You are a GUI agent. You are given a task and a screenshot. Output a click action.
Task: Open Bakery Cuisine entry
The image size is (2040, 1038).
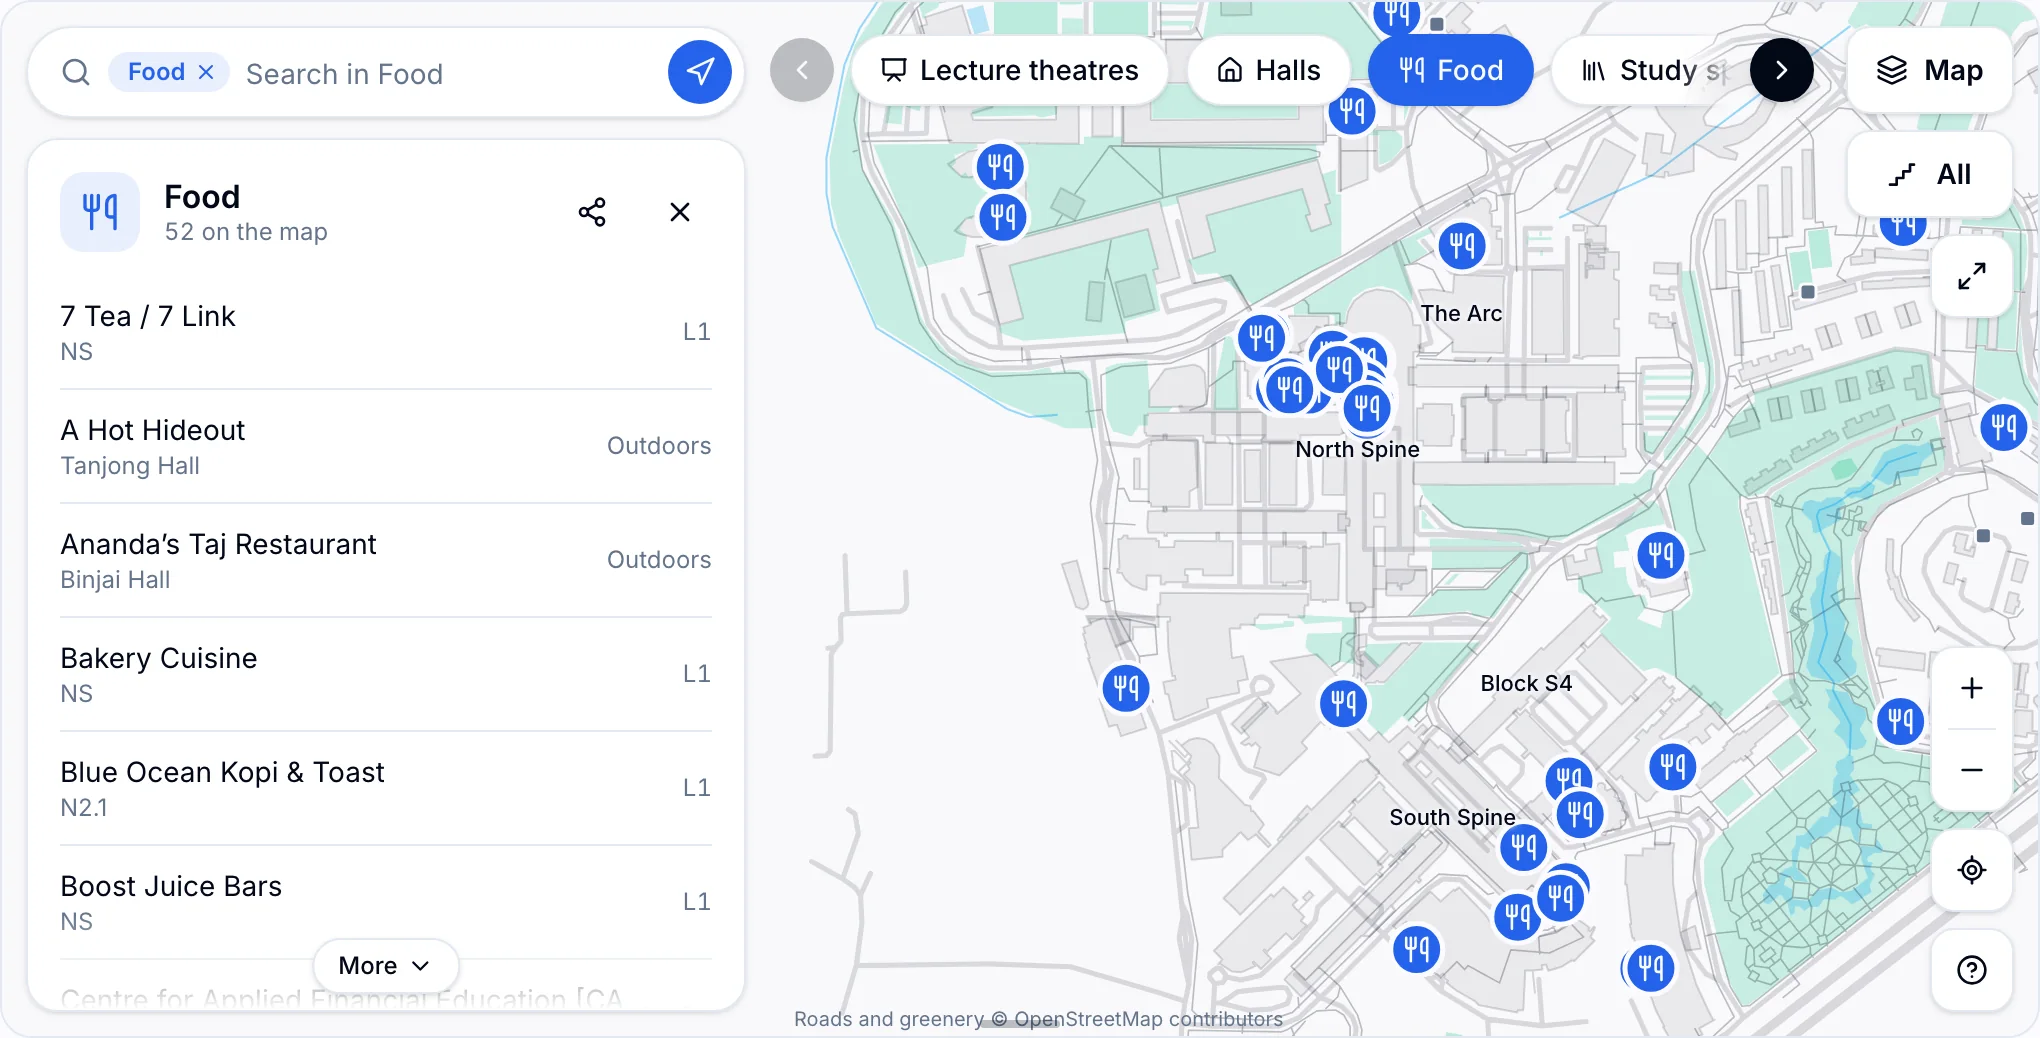tap(386, 674)
